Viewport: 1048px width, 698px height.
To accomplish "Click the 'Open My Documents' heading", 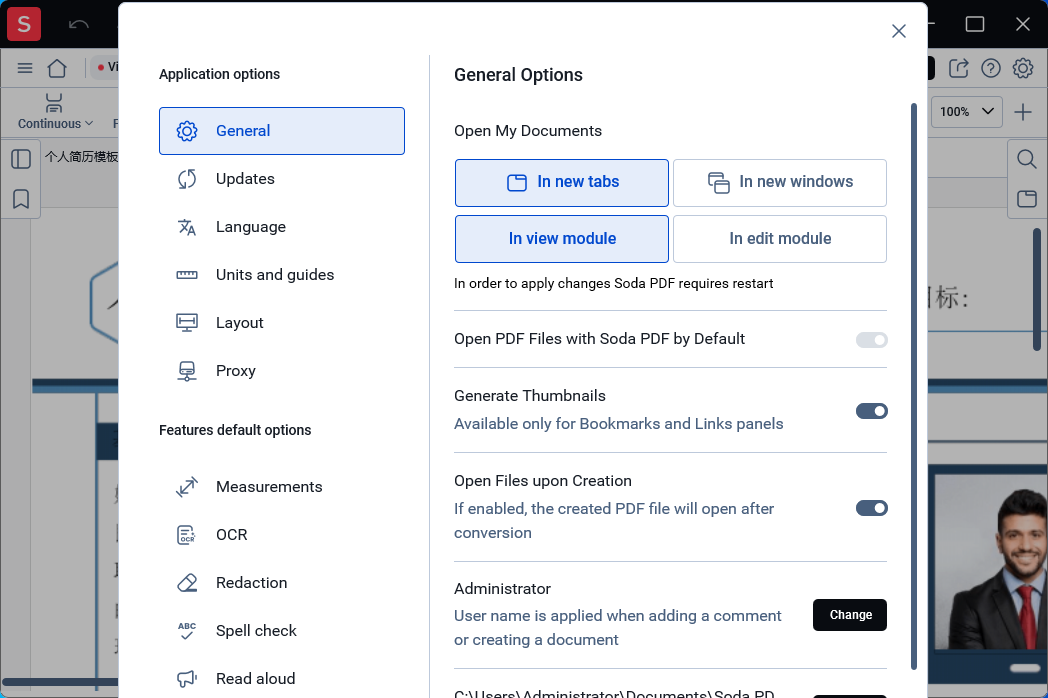I will pyautogui.click(x=528, y=131).
